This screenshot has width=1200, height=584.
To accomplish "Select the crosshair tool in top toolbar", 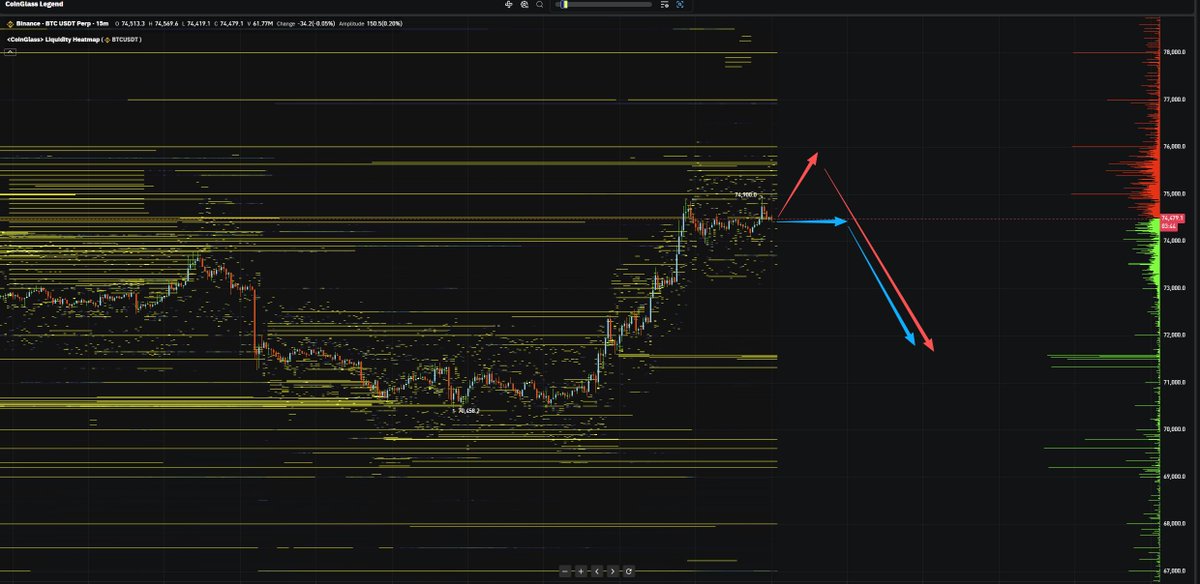I will click(509, 5).
